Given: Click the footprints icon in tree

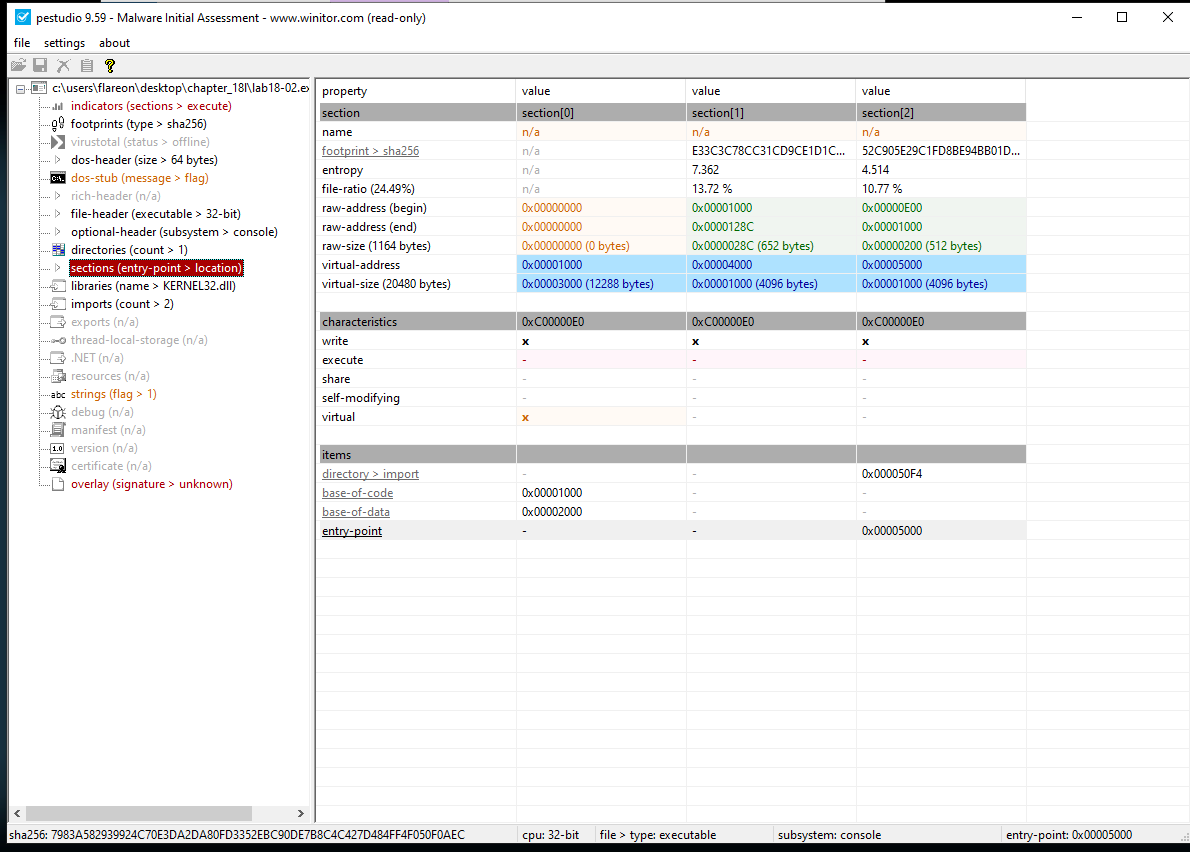Looking at the screenshot, I should tap(58, 124).
